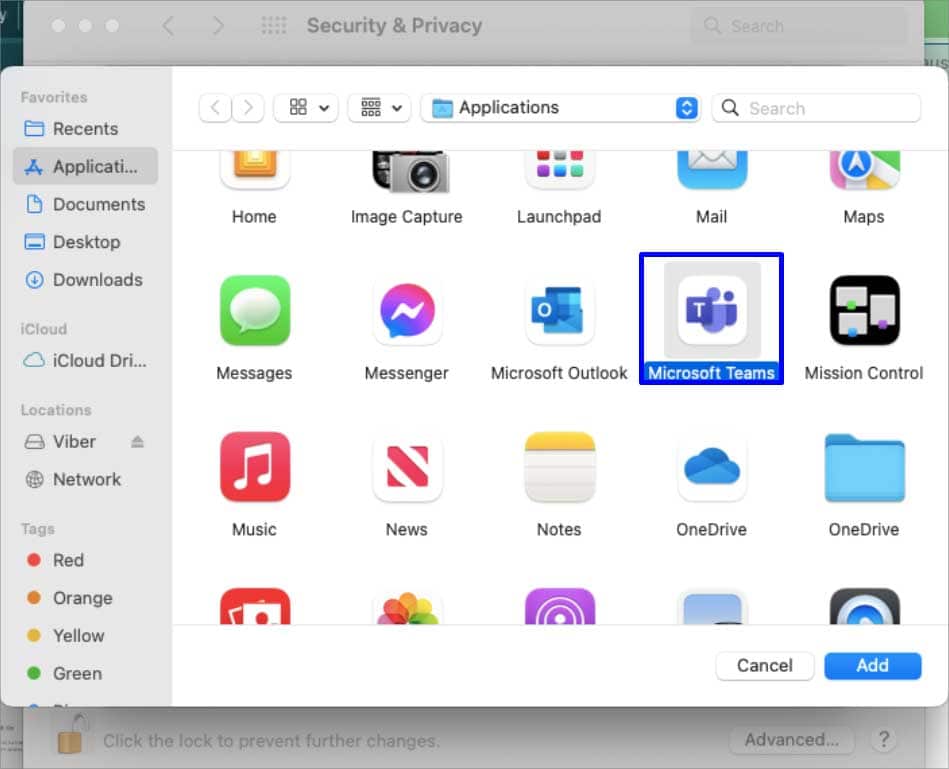Select the Mail app icon
The height and width of the screenshot is (769, 949).
pyautogui.click(x=712, y=170)
